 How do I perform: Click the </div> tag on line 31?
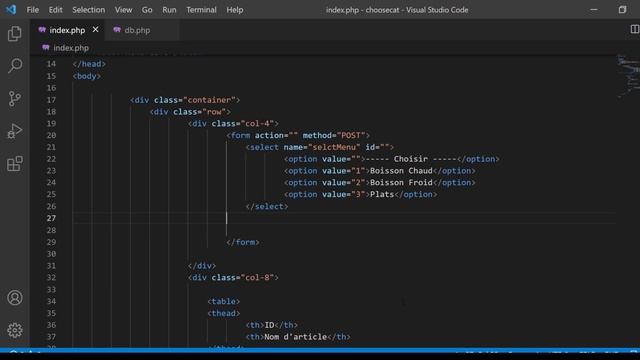[x=202, y=266]
